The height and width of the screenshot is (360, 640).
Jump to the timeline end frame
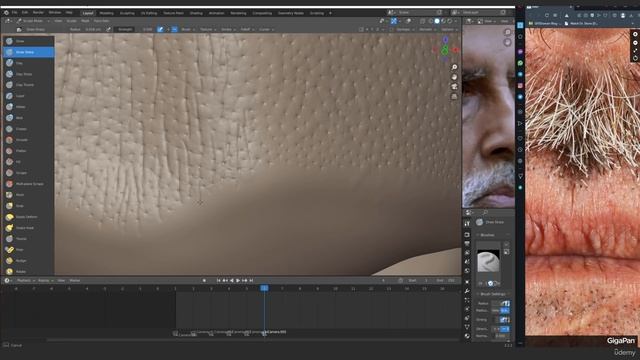coord(251,280)
